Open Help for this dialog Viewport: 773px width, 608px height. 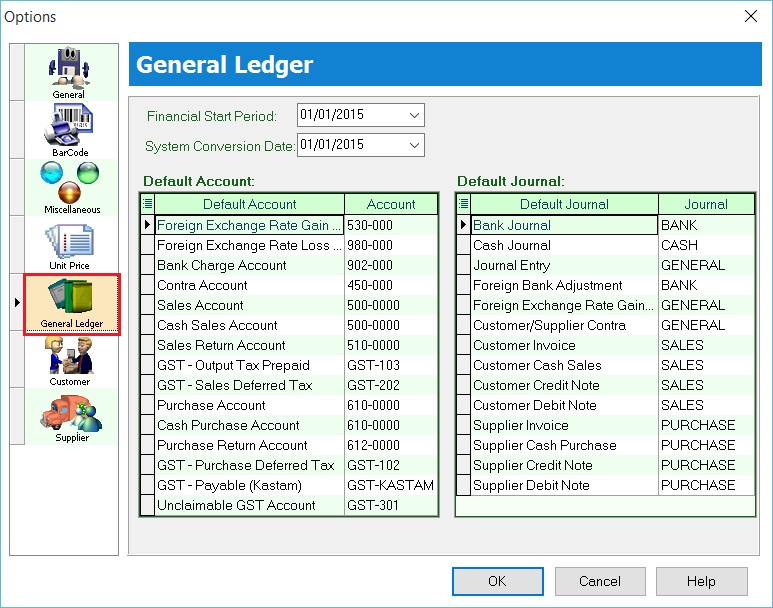701,581
